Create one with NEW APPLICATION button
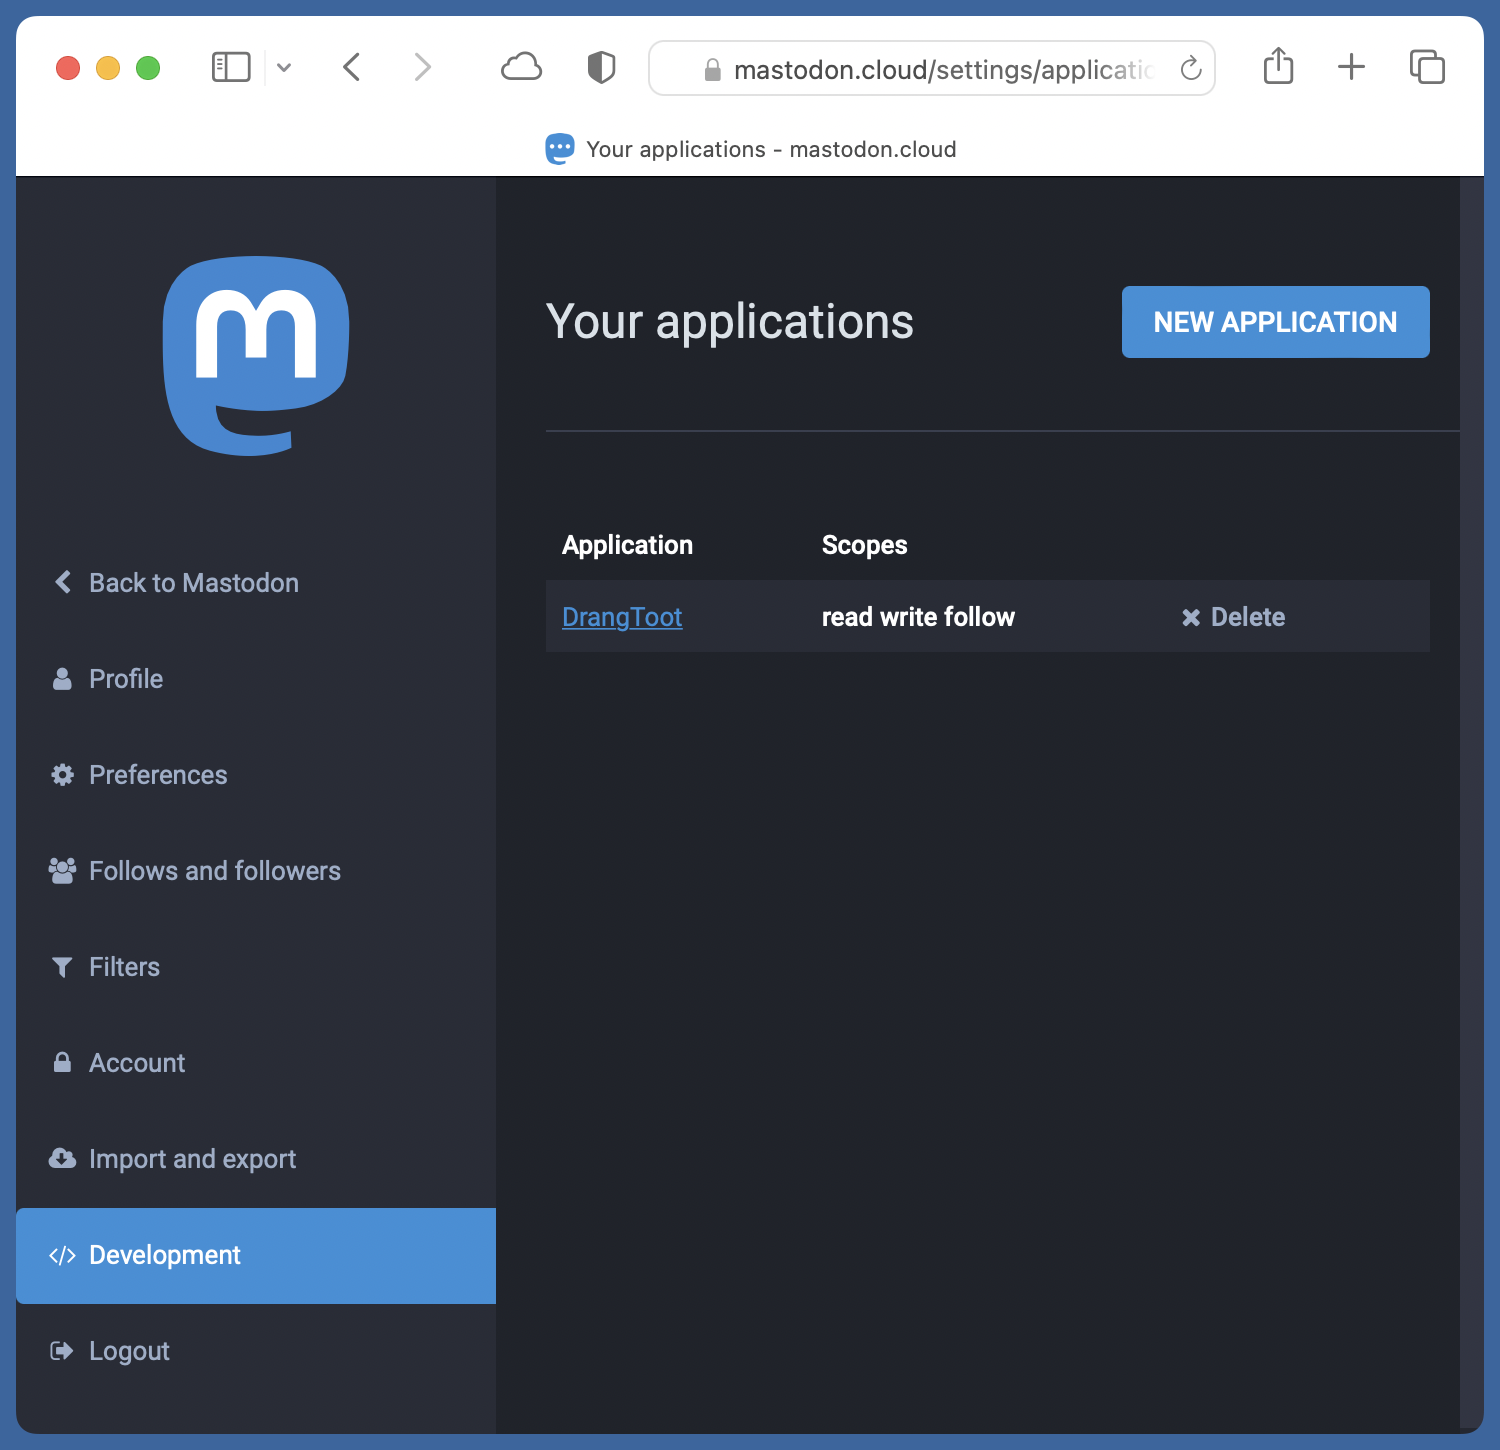 (1275, 322)
